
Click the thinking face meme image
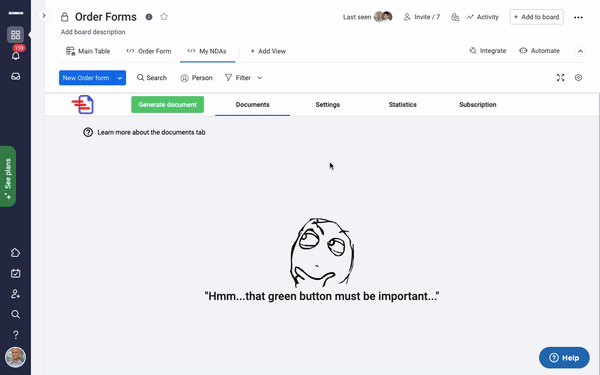(x=322, y=253)
